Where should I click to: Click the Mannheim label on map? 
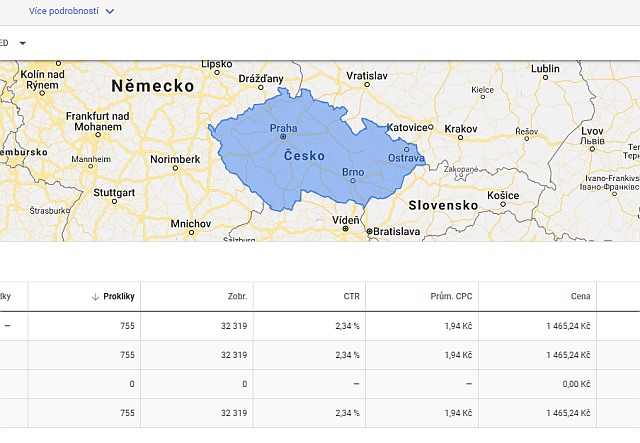[91, 159]
